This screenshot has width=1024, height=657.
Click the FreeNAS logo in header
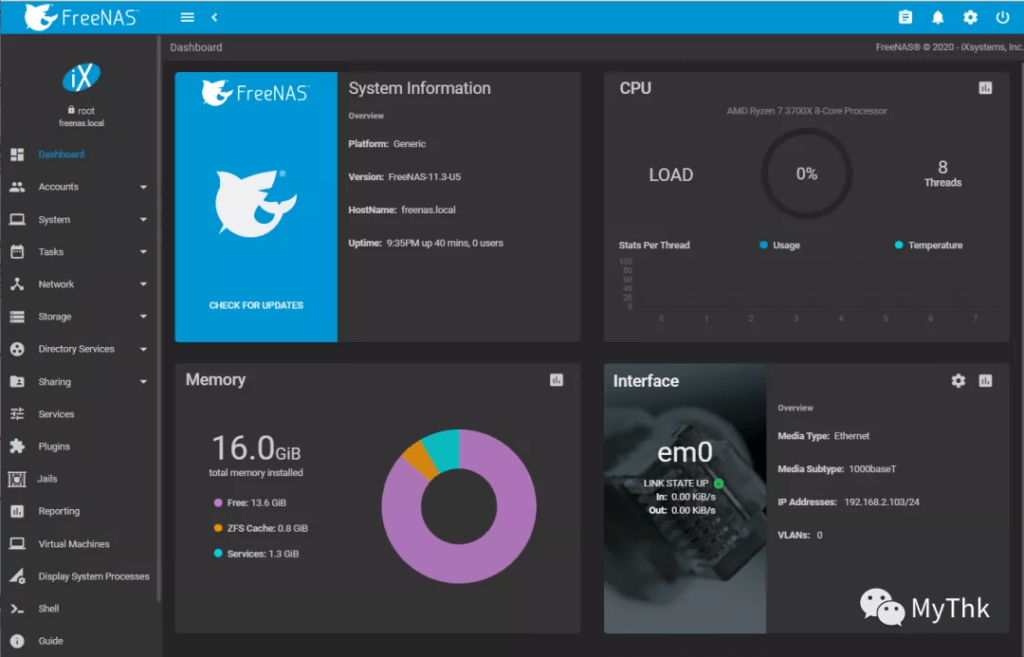tap(80, 17)
